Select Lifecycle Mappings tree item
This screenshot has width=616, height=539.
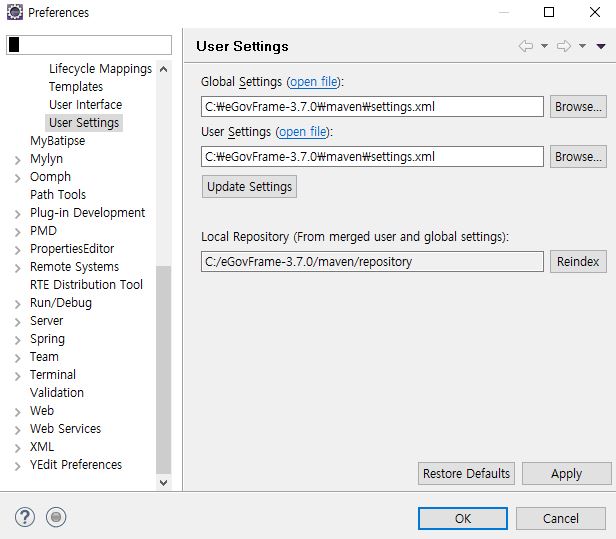click(x=100, y=69)
